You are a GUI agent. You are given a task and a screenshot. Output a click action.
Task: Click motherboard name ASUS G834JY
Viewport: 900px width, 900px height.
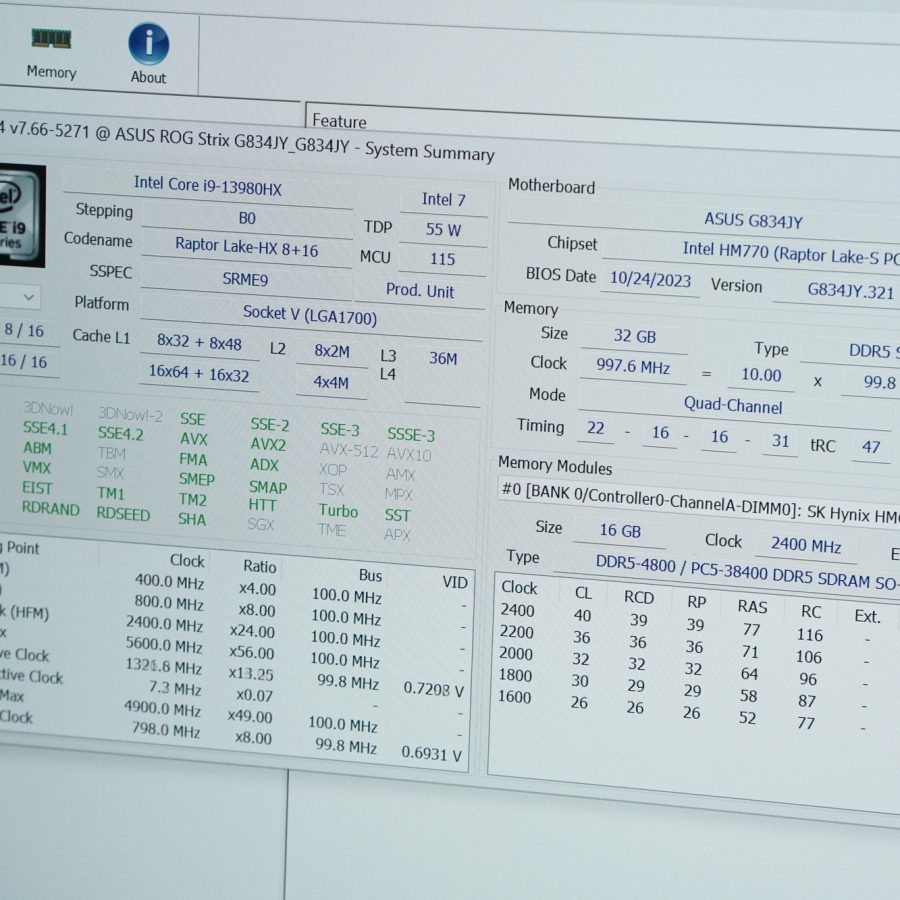[x=753, y=220]
